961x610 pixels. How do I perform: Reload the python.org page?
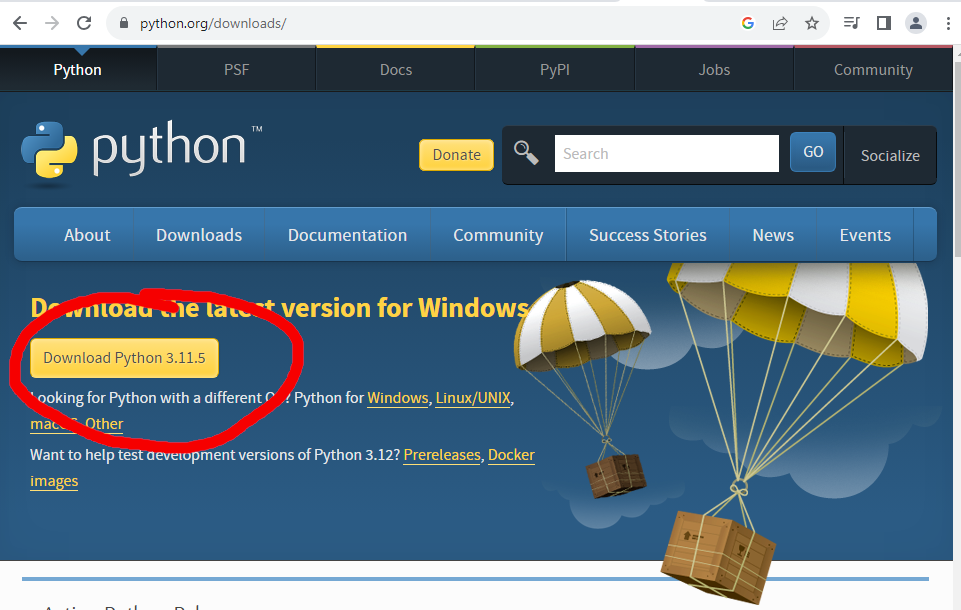click(84, 23)
